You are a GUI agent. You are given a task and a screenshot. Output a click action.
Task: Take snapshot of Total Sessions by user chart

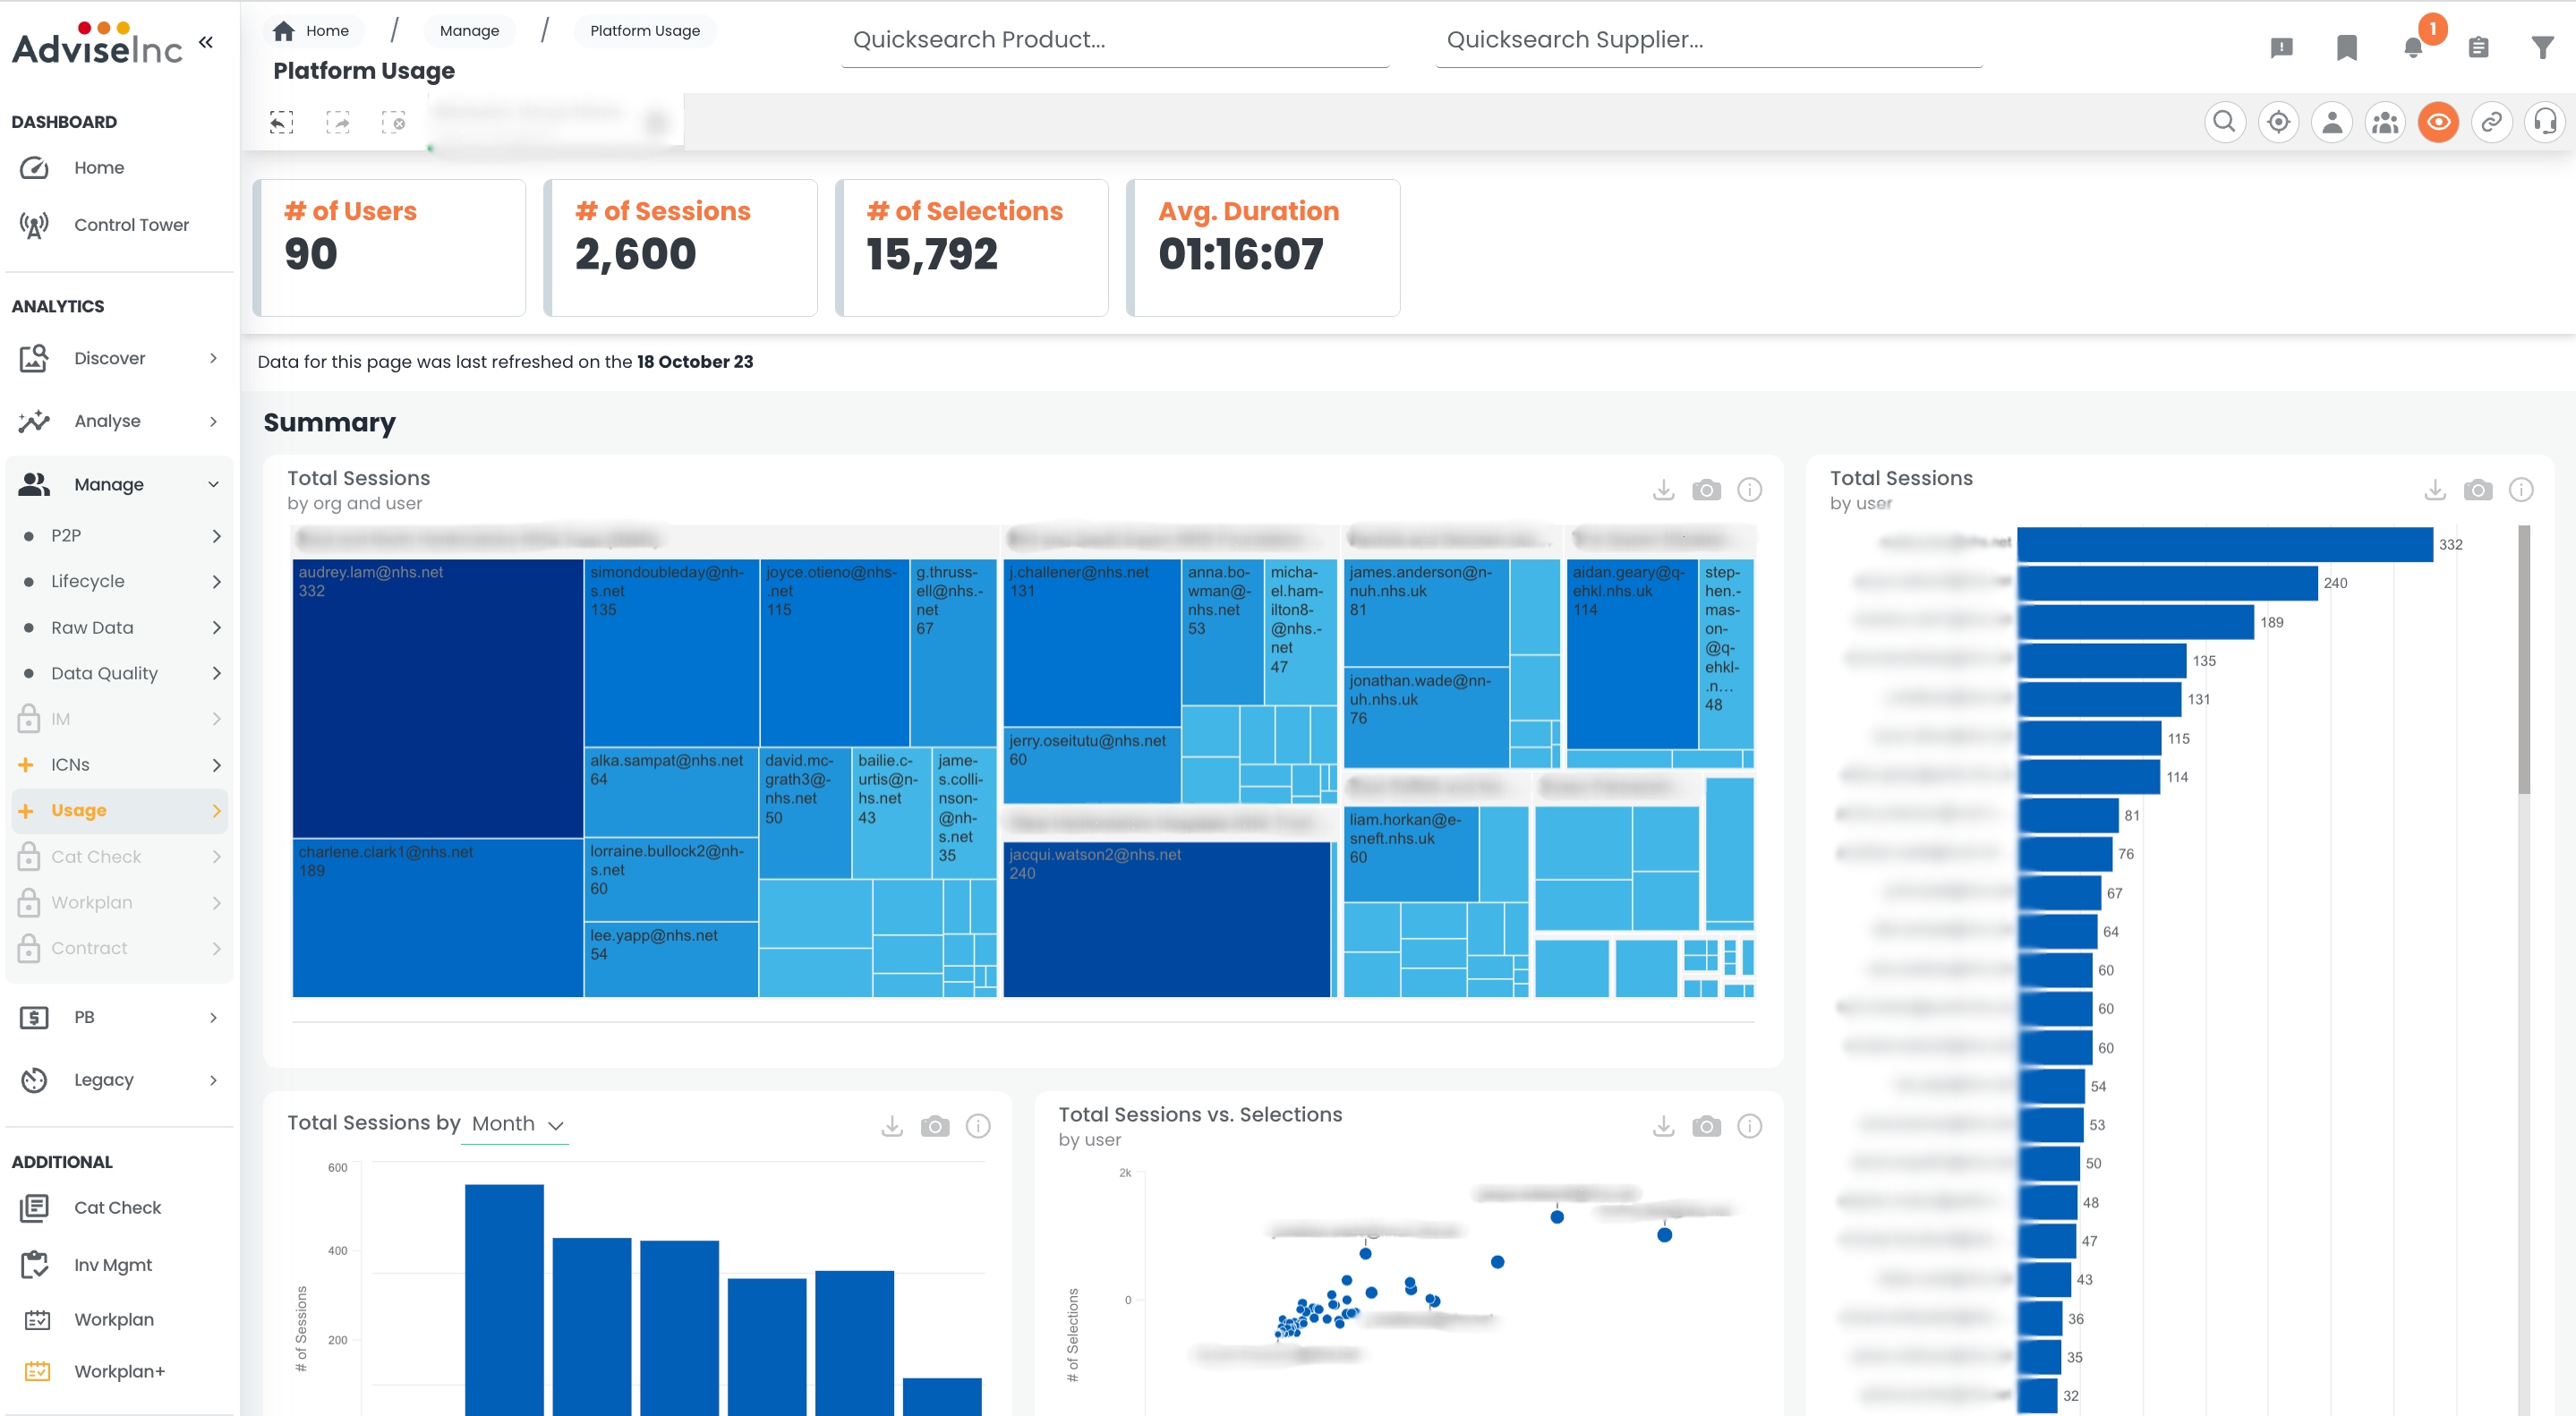point(2477,490)
